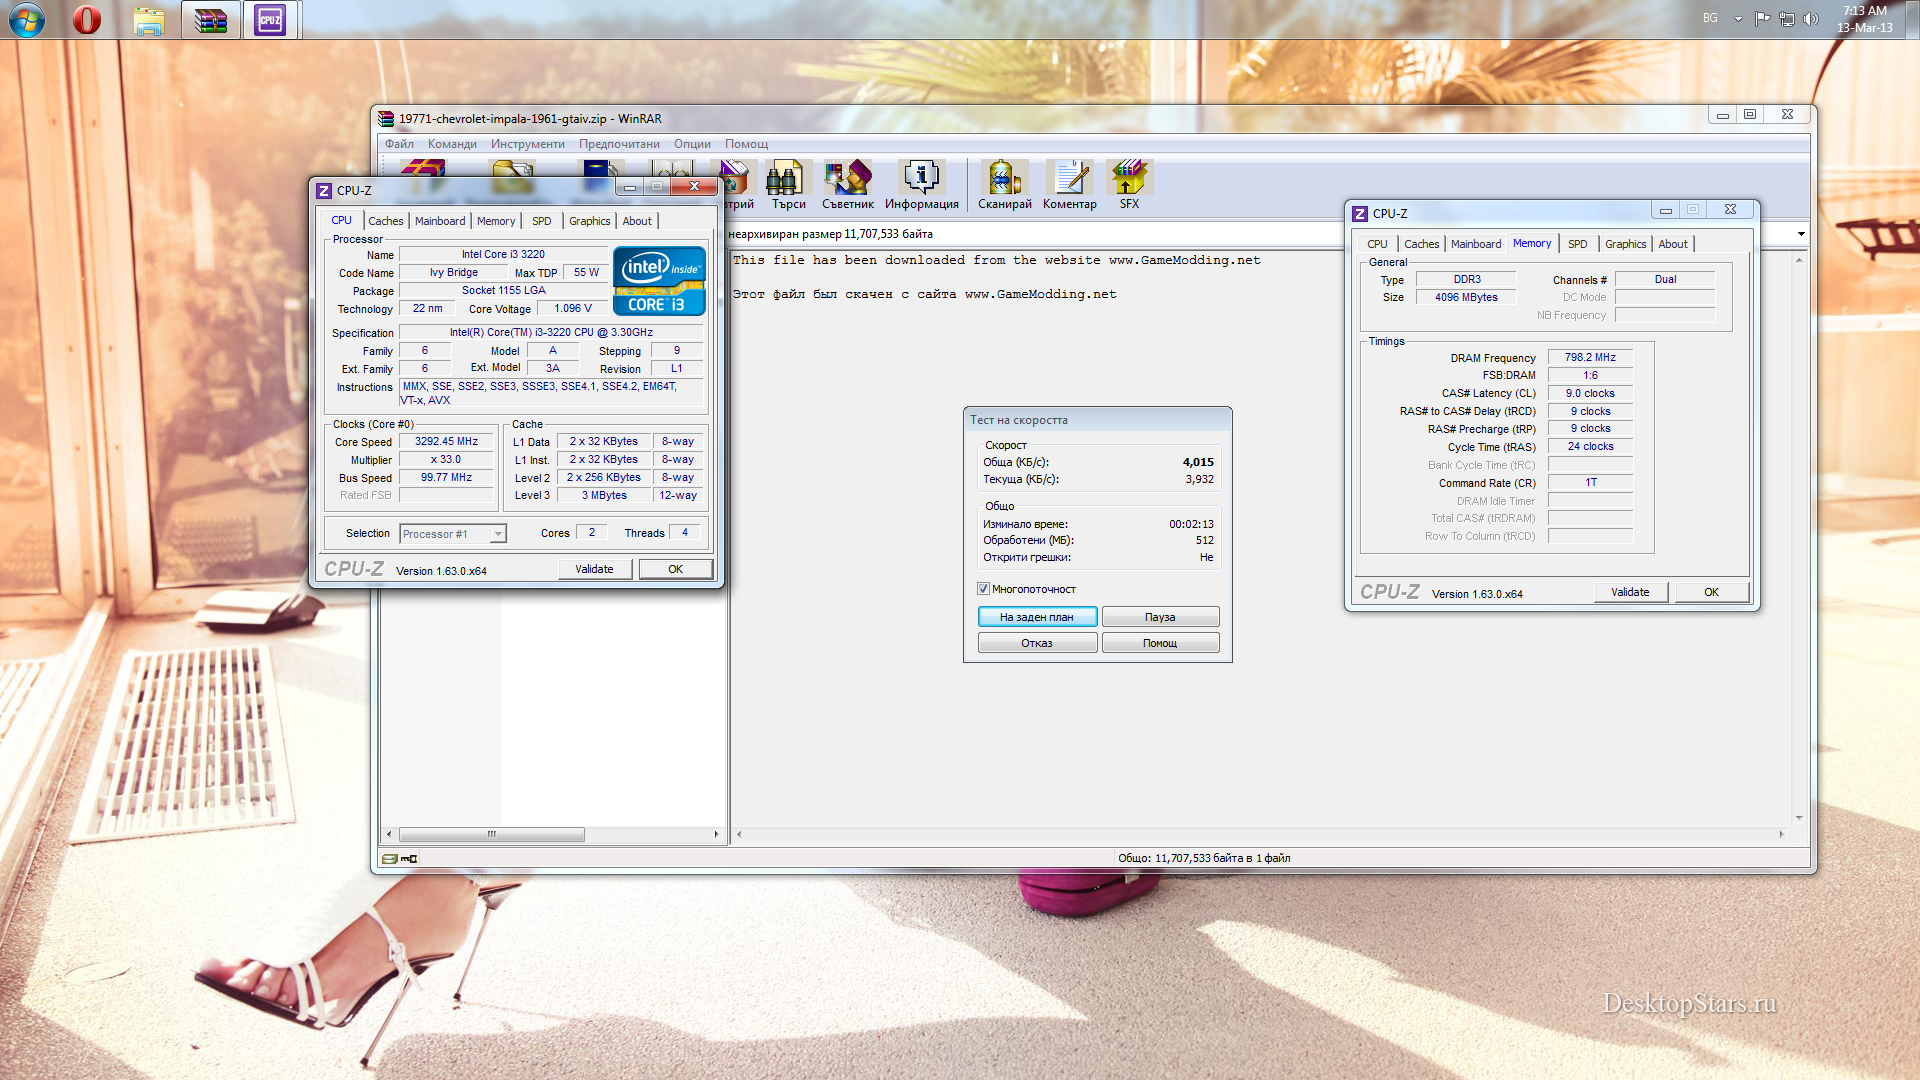The image size is (1920, 1080).
Task: Select Graphics tab in right CPU-Z window
Action: tap(1625, 244)
